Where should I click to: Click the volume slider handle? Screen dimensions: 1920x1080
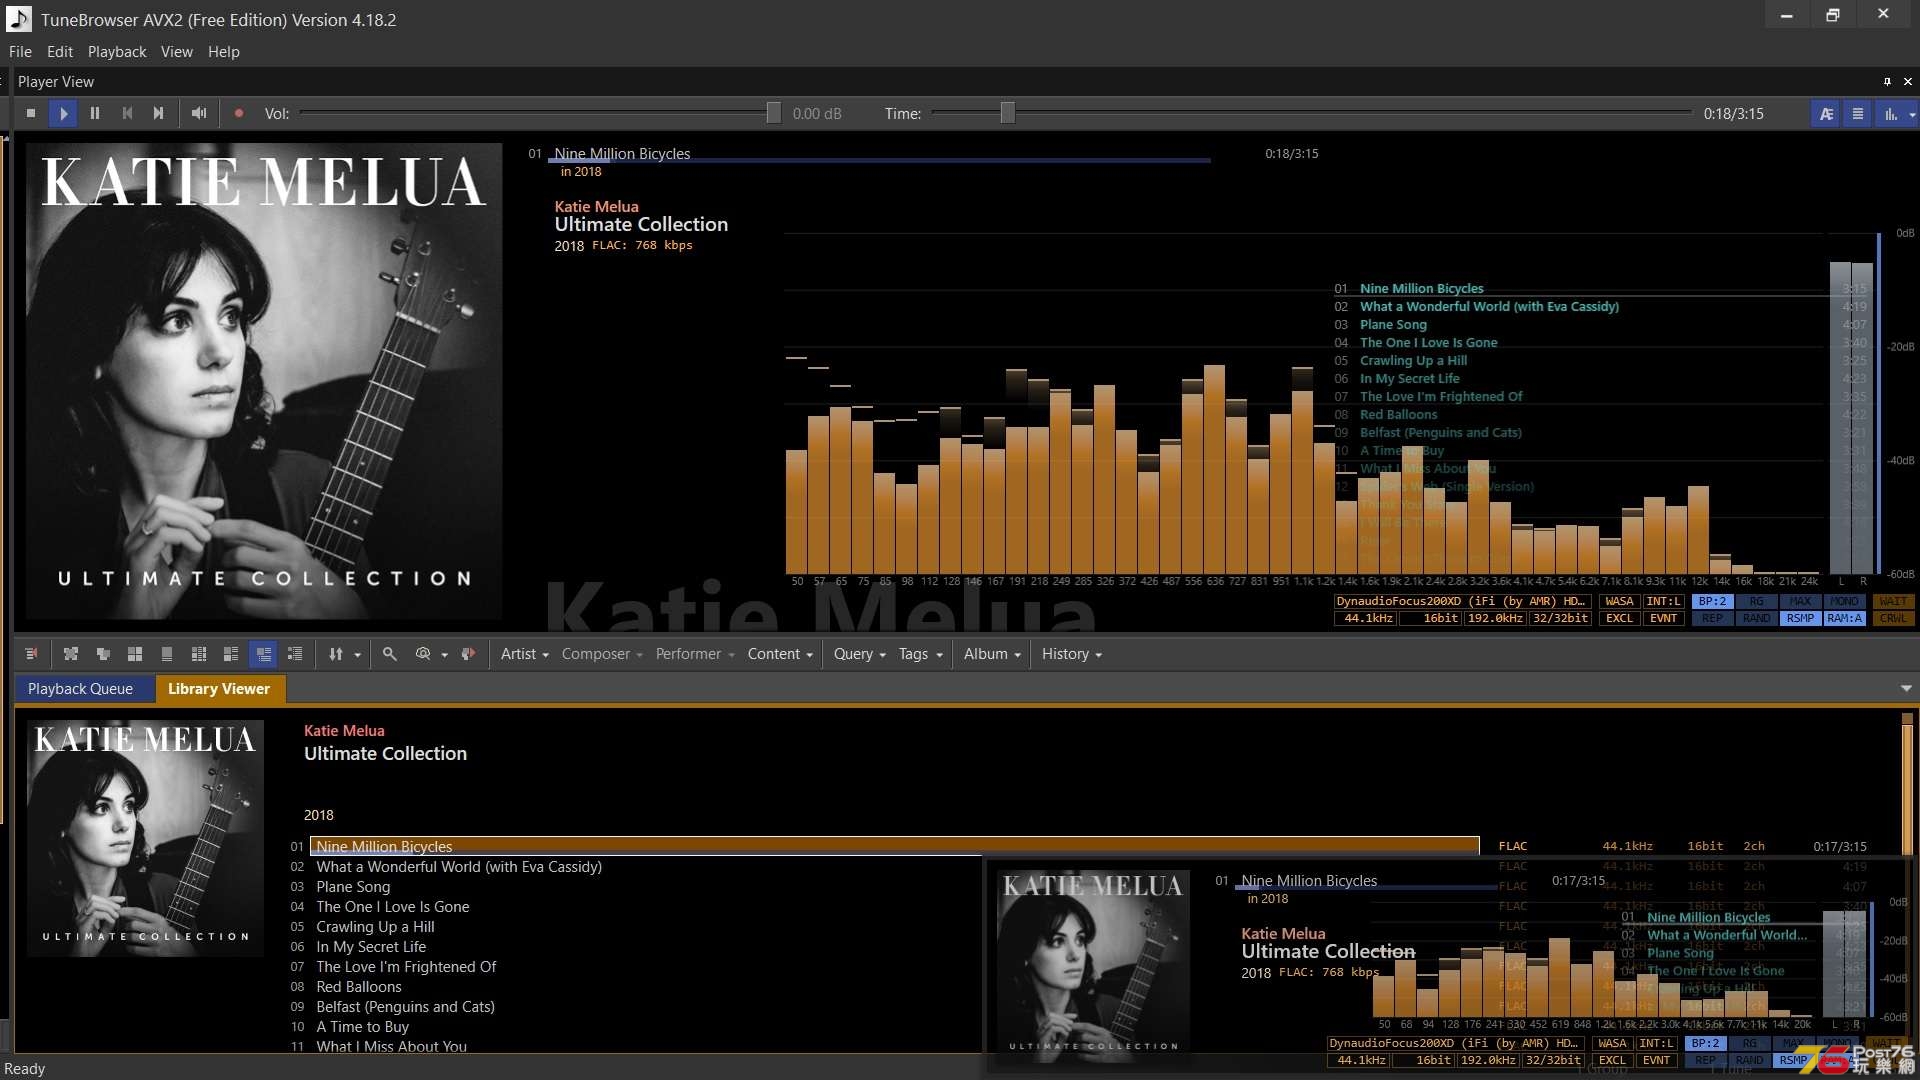coord(773,114)
